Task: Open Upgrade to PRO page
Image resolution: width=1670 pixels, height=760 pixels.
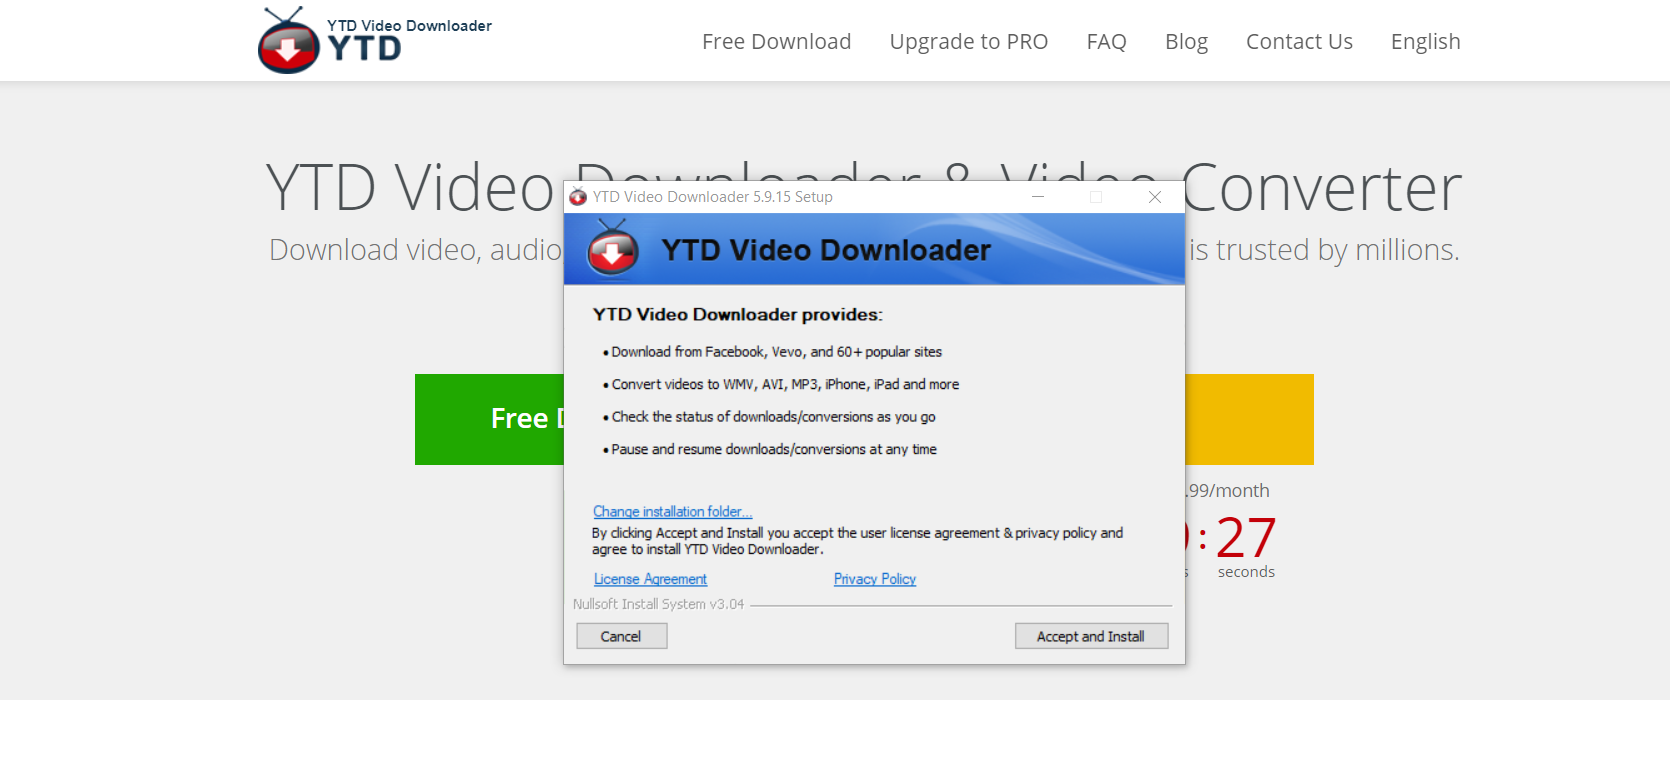Action: pos(969,41)
